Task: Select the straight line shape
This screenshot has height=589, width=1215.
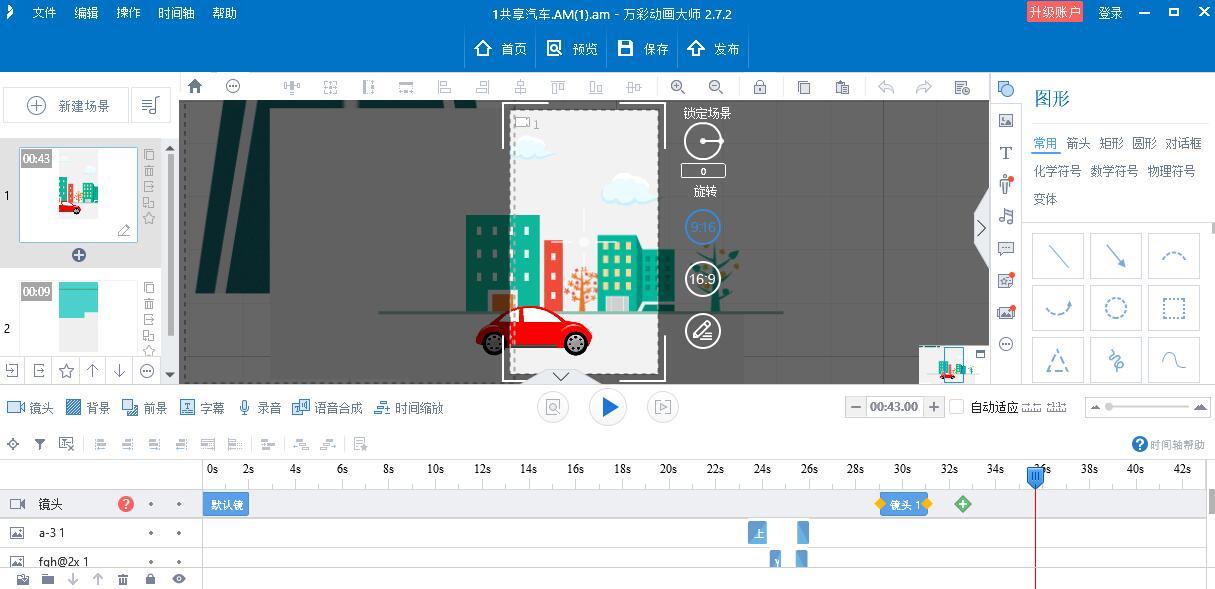Action: [x=1058, y=256]
